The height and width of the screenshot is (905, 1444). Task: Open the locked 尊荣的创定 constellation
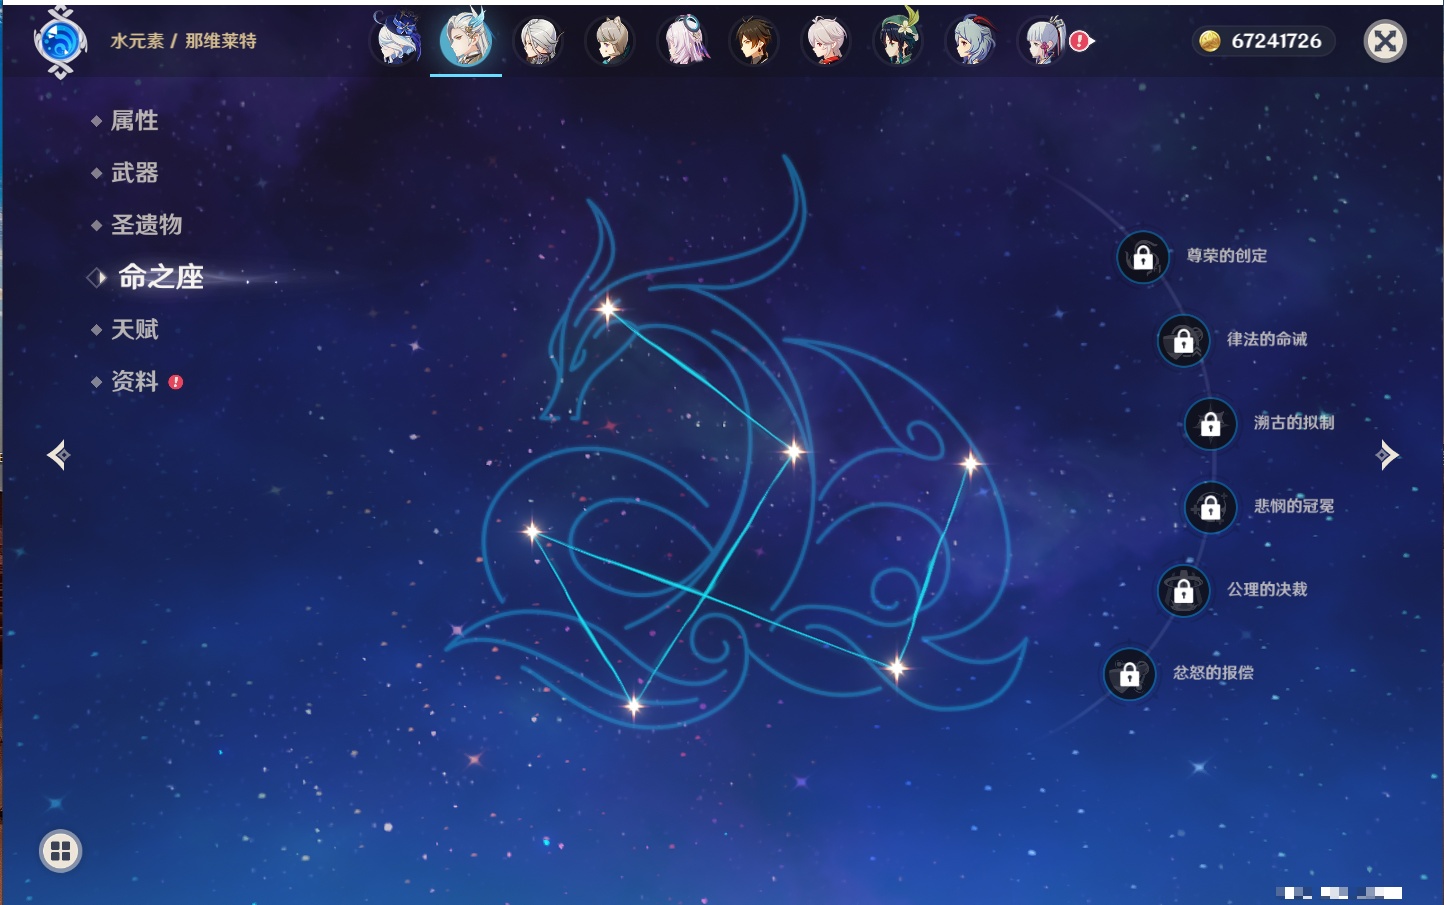tap(1143, 258)
